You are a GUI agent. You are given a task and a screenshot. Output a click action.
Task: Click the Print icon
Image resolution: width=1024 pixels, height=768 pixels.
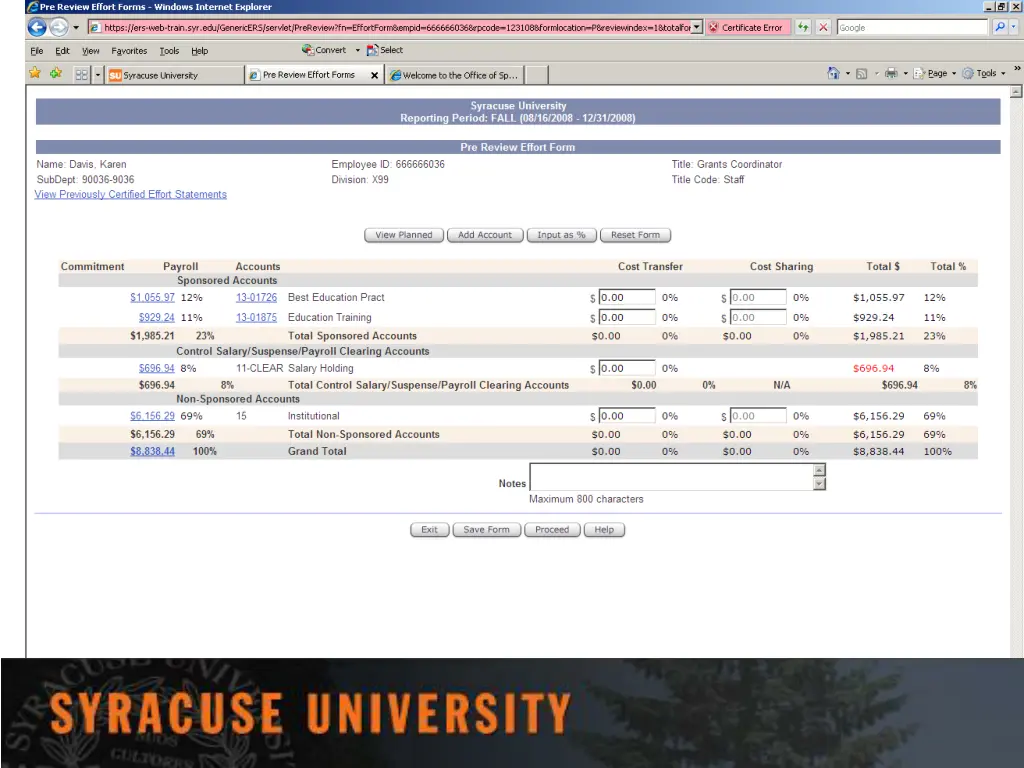[891, 73]
